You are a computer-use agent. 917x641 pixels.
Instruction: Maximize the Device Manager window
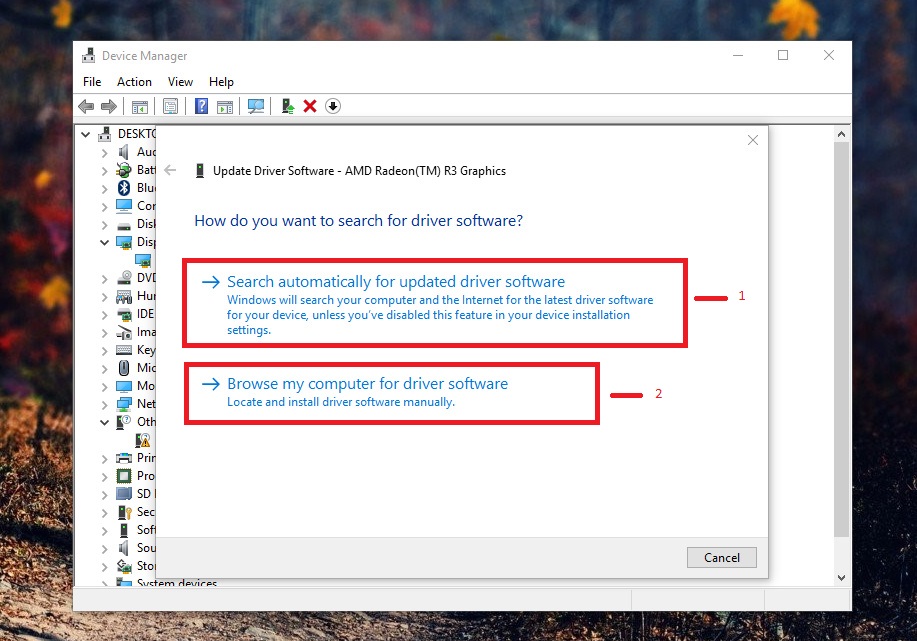tap(783, 55)
